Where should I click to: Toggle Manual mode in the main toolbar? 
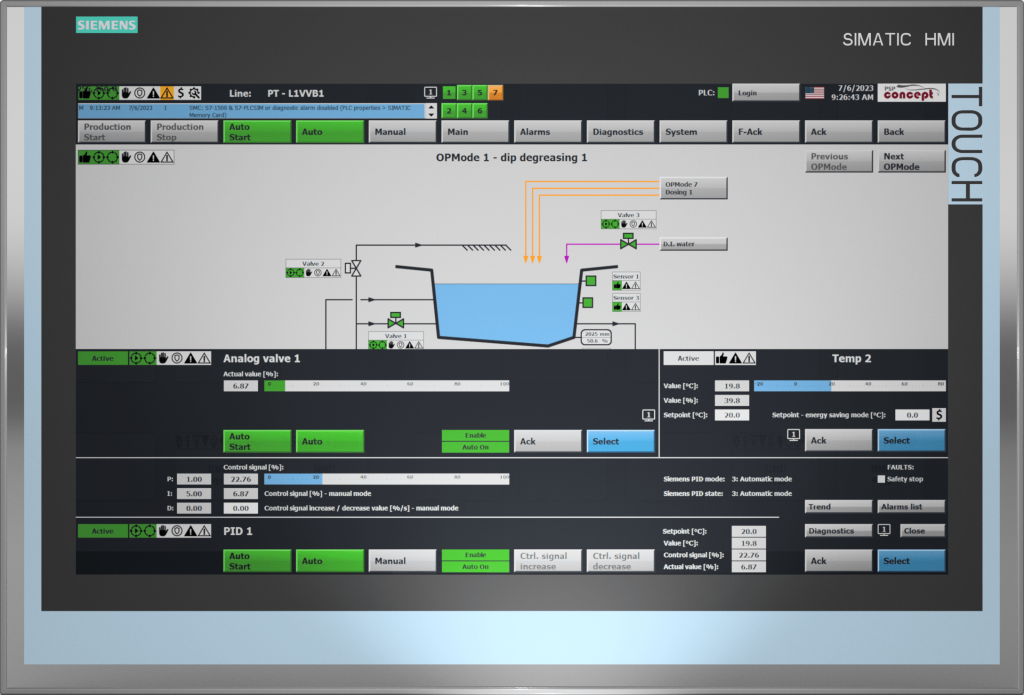402,131
